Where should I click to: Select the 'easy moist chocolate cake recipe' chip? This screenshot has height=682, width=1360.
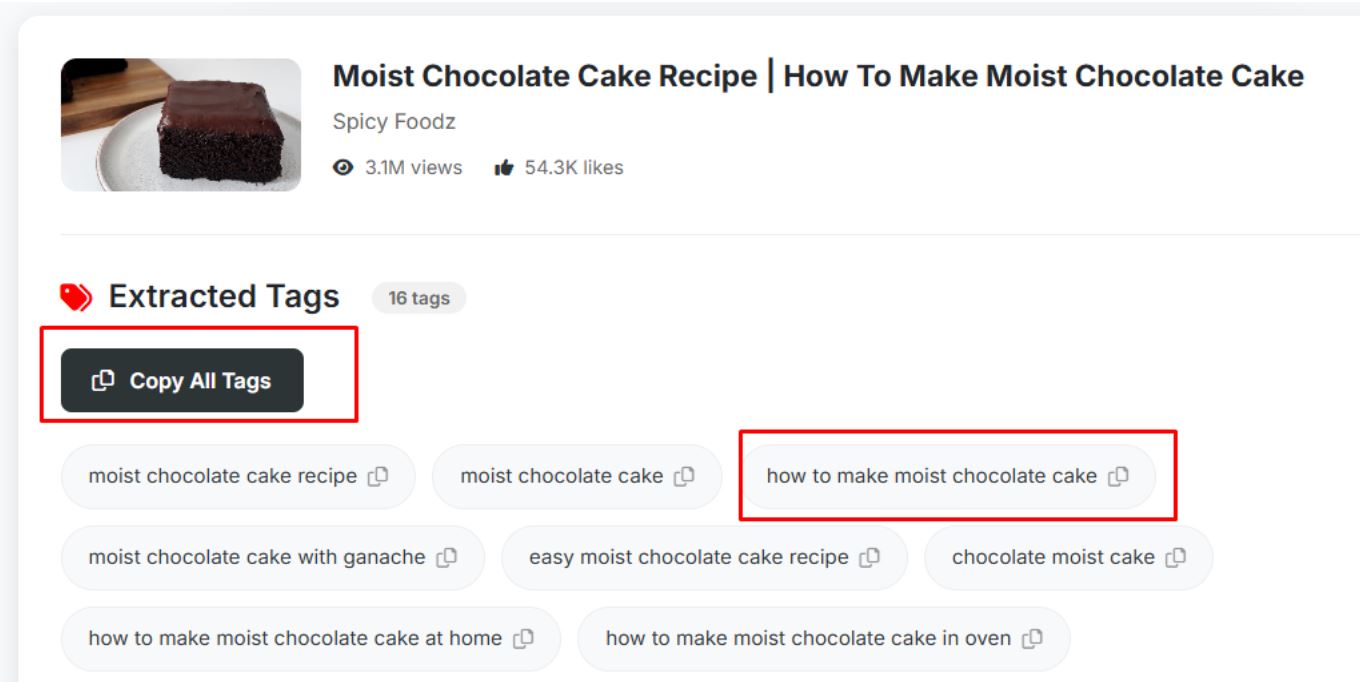pos(704,558)
